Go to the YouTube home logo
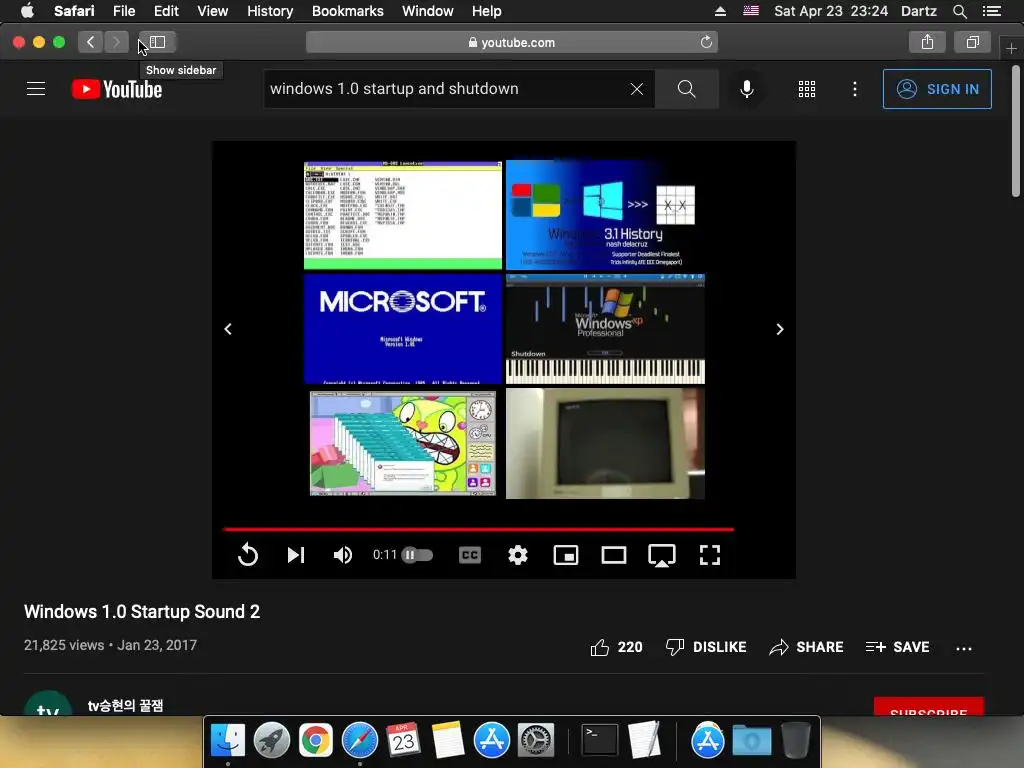The width and height of the screenshot is (1024, 768). (117, 89)
